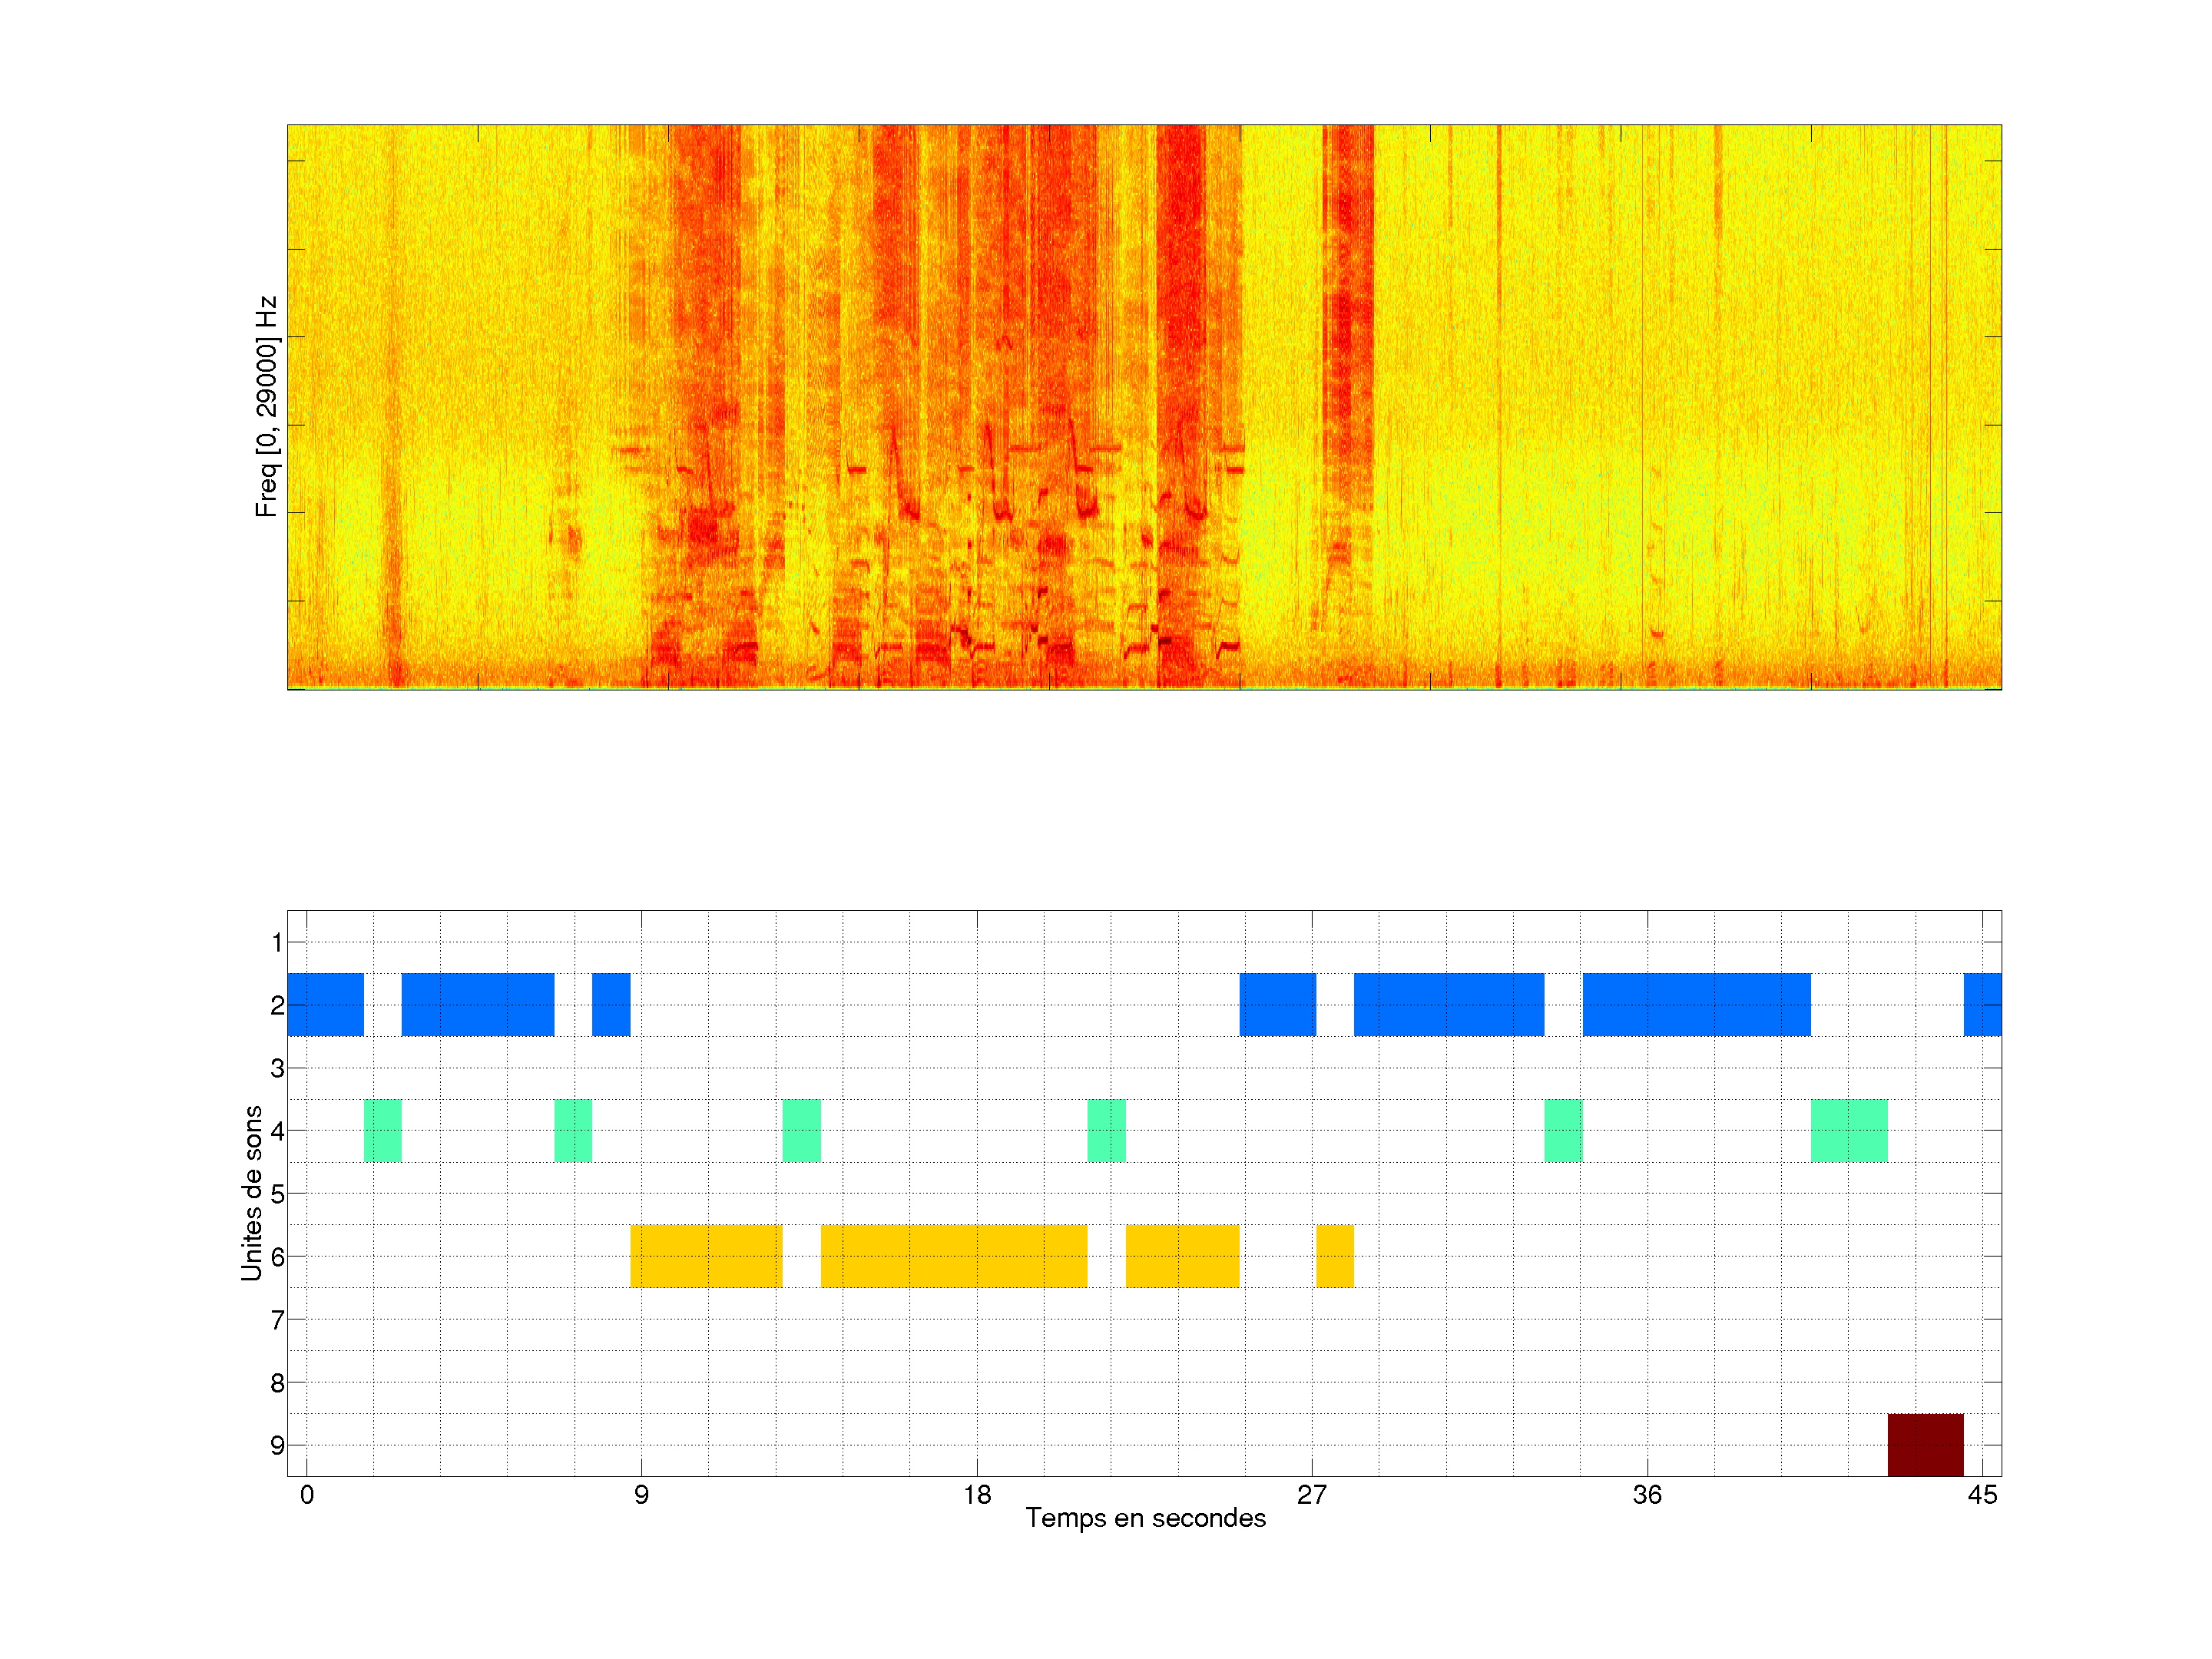Select the longest yellow block in row 6
This screenshot has height=1659, width=2212.
953,1256
